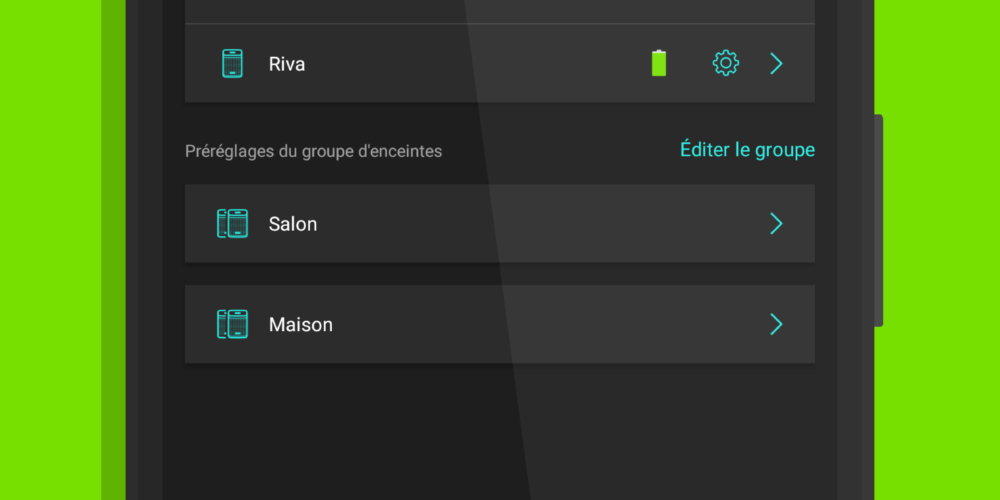Check the green battery icon for Riva
Screen dimensions: 1000x500
pyautogui.click(x=659, y=63)
